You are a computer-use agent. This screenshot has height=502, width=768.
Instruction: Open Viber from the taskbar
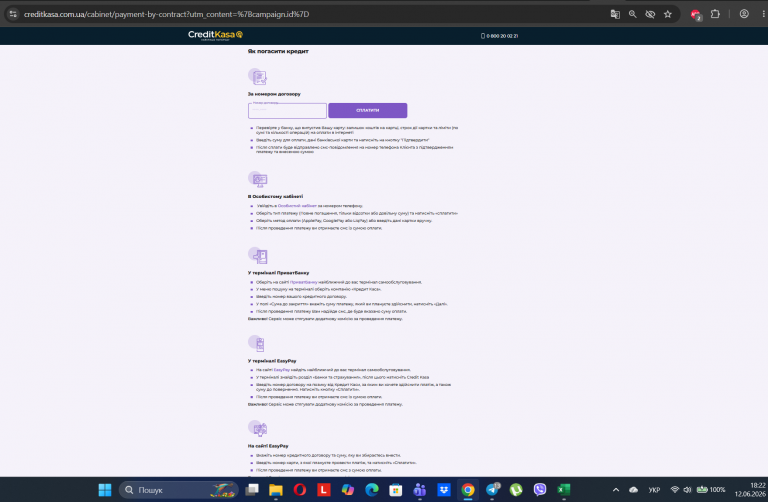pos(540,490)
